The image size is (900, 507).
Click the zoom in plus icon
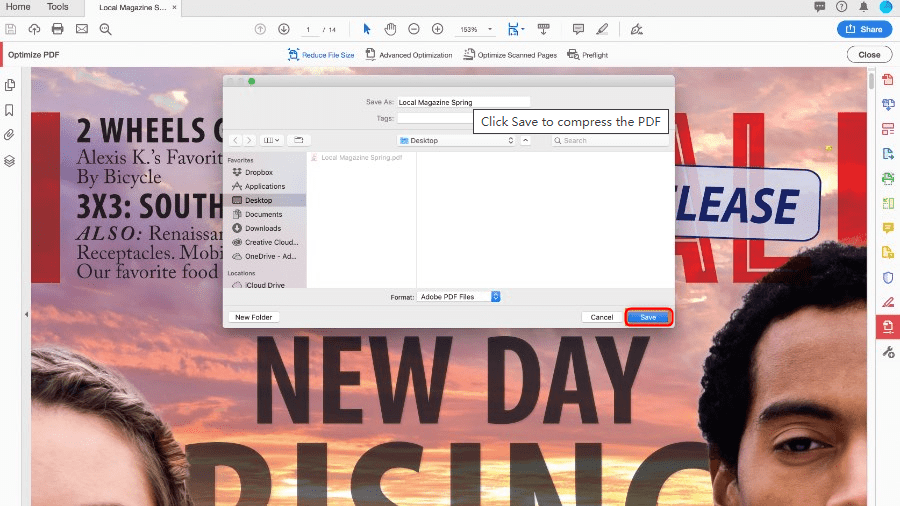pos(437,29)
